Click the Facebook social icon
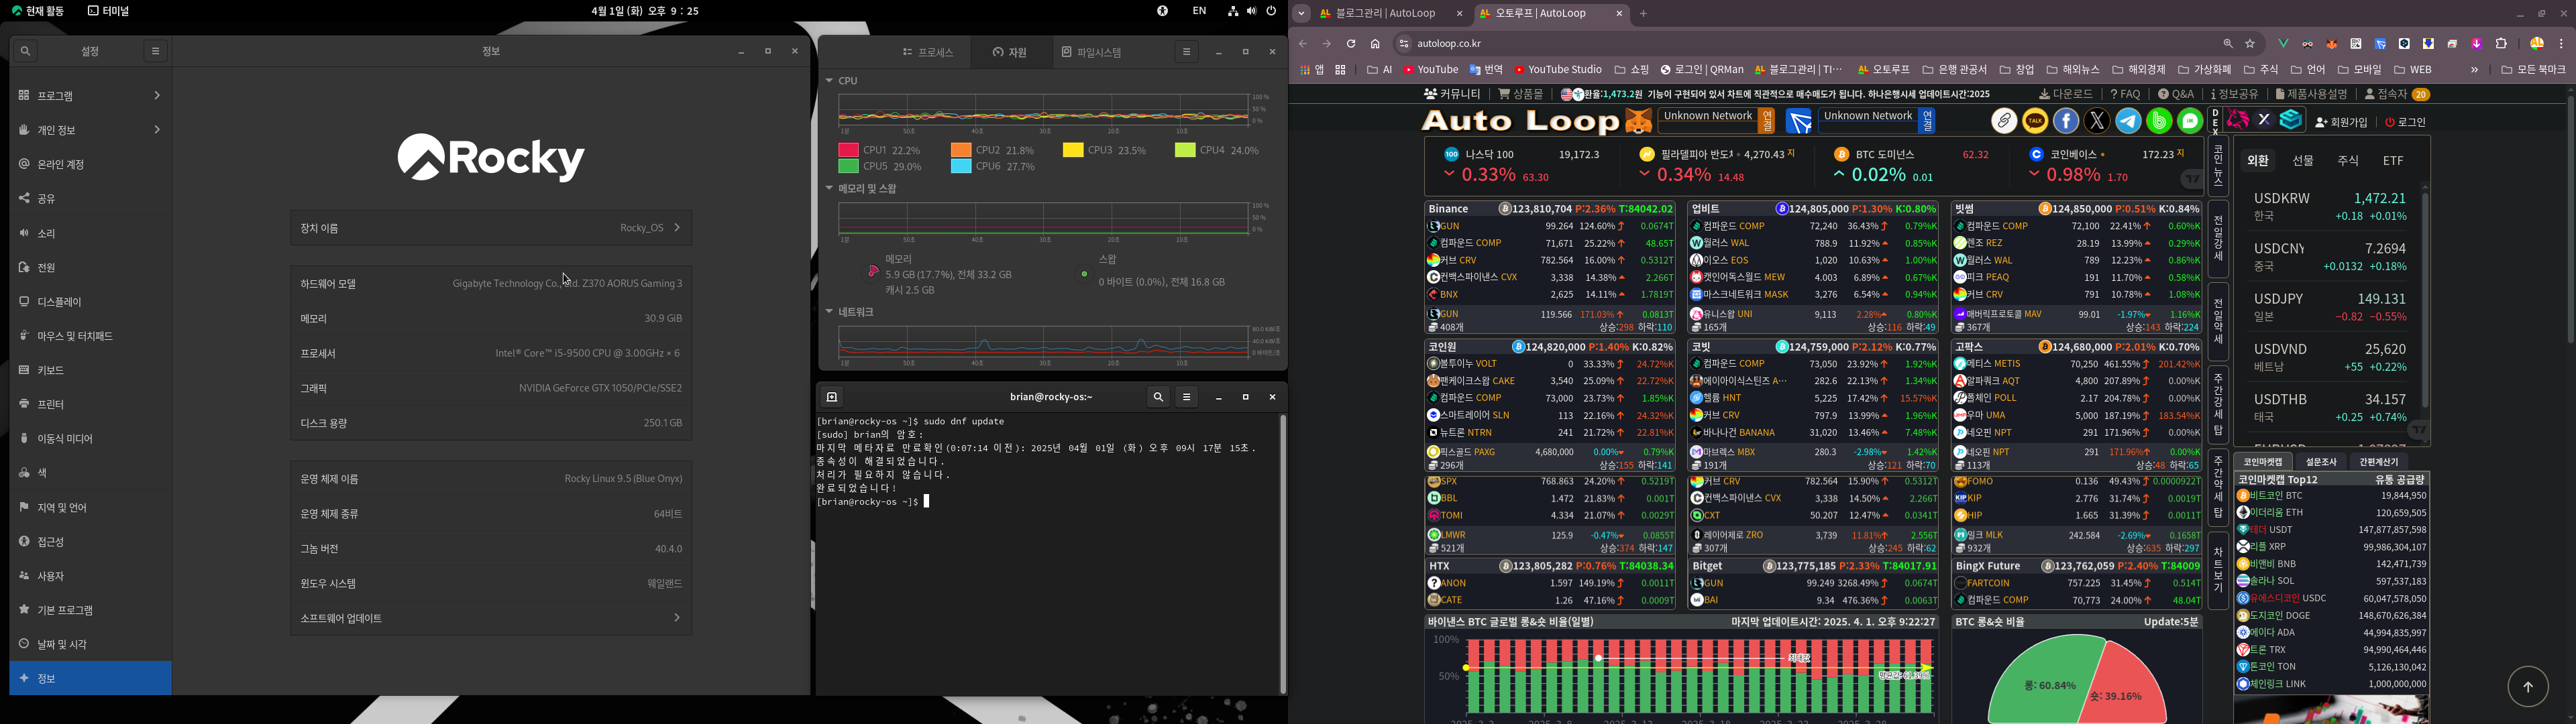The image size is (2576, 724). (2066, 122)
